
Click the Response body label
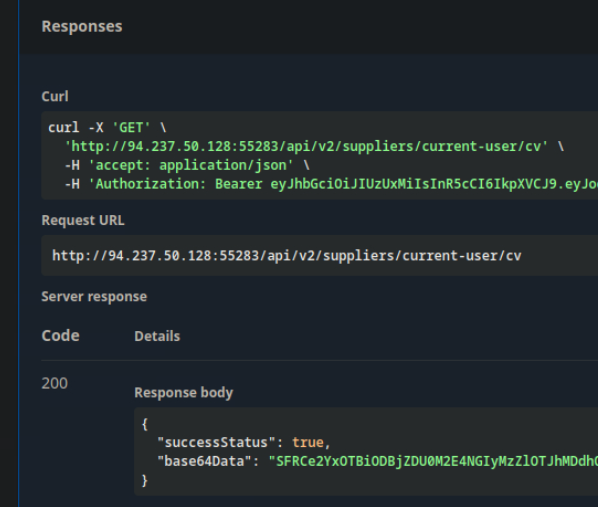click(x=183, y=393)
